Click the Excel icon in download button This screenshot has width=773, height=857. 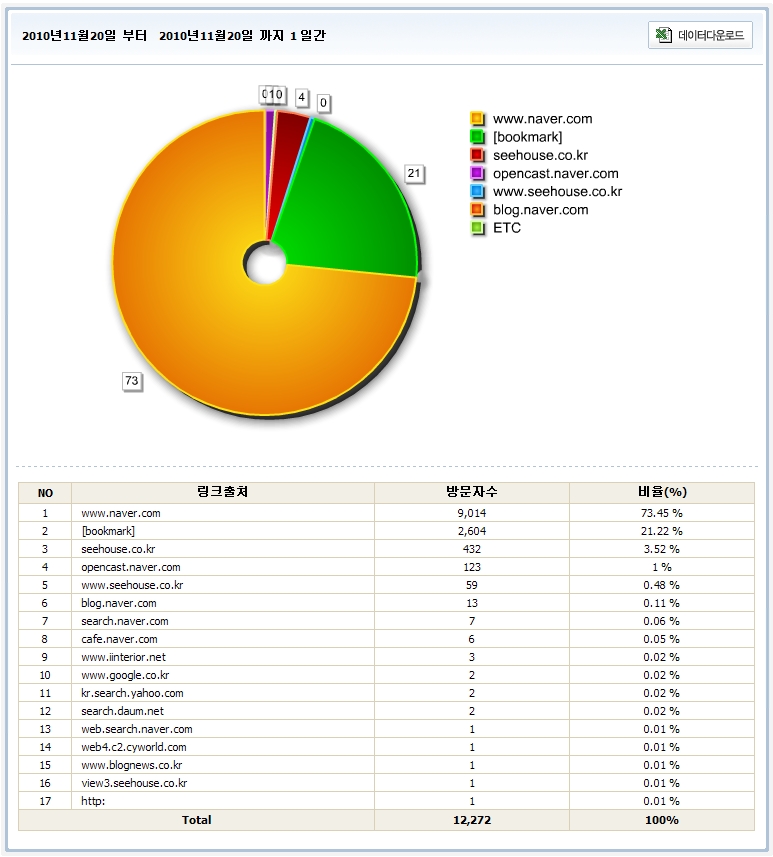click(x=663, y=35)
